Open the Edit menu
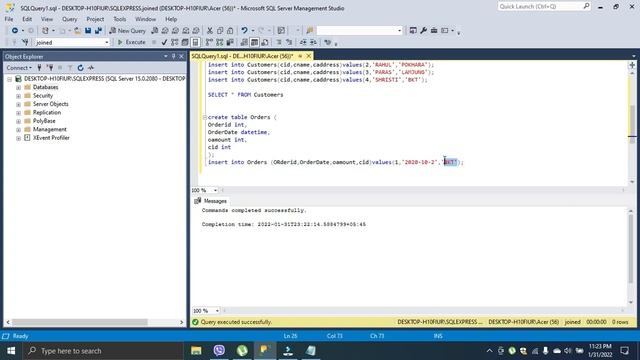The image size is (640, 360). tap(27, 19)
